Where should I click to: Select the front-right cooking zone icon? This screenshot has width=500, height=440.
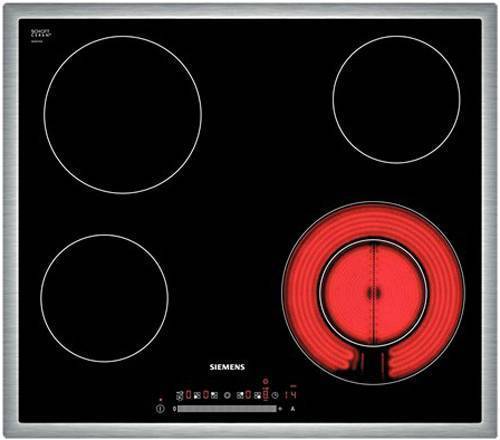click(257, 395)
